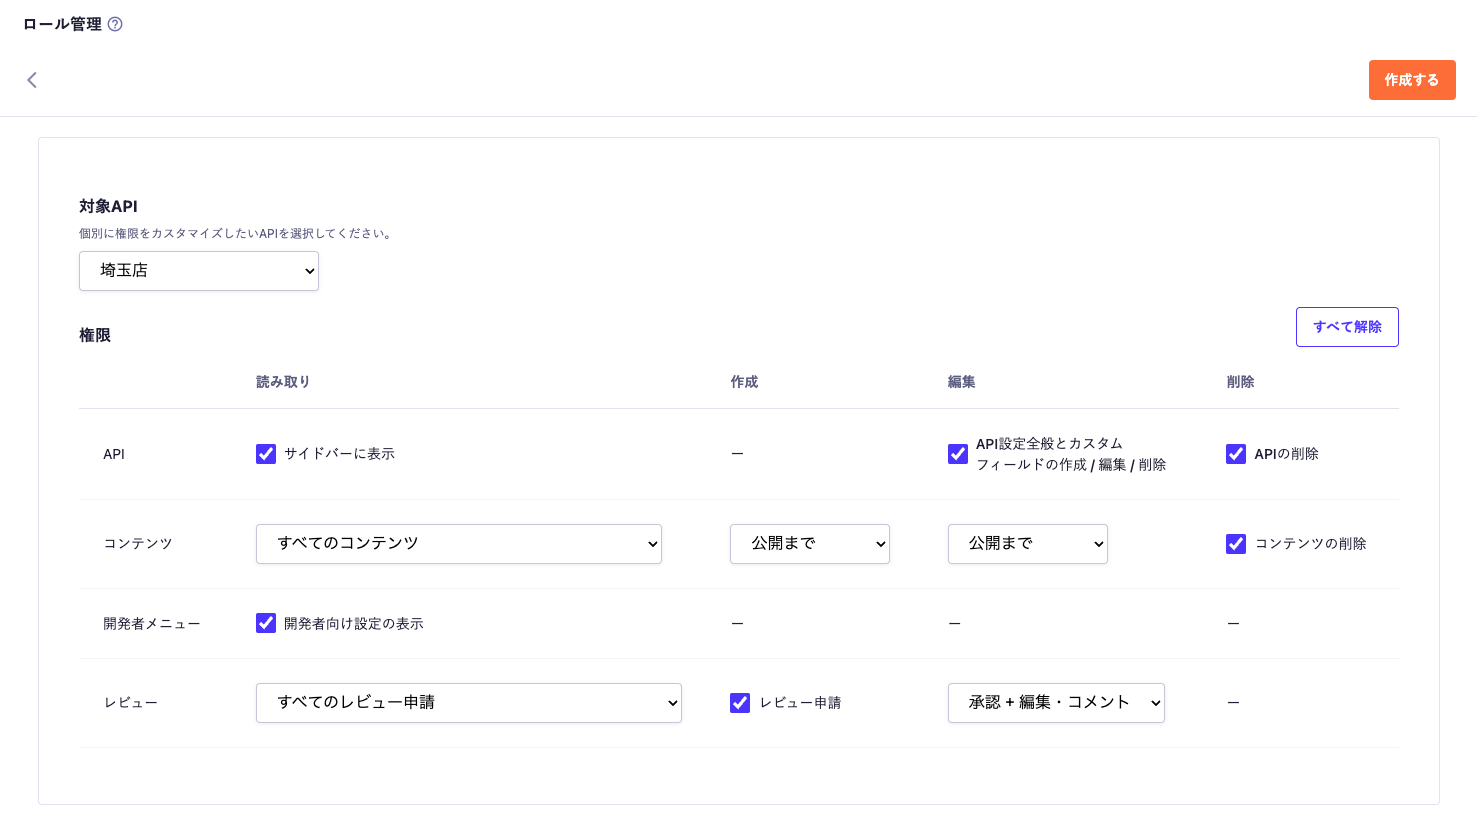The width and height of the screenshot is (1477, 823).
Task: Toggle the サイドバーに表示 checkbox
Action: (x=266, y=454)
